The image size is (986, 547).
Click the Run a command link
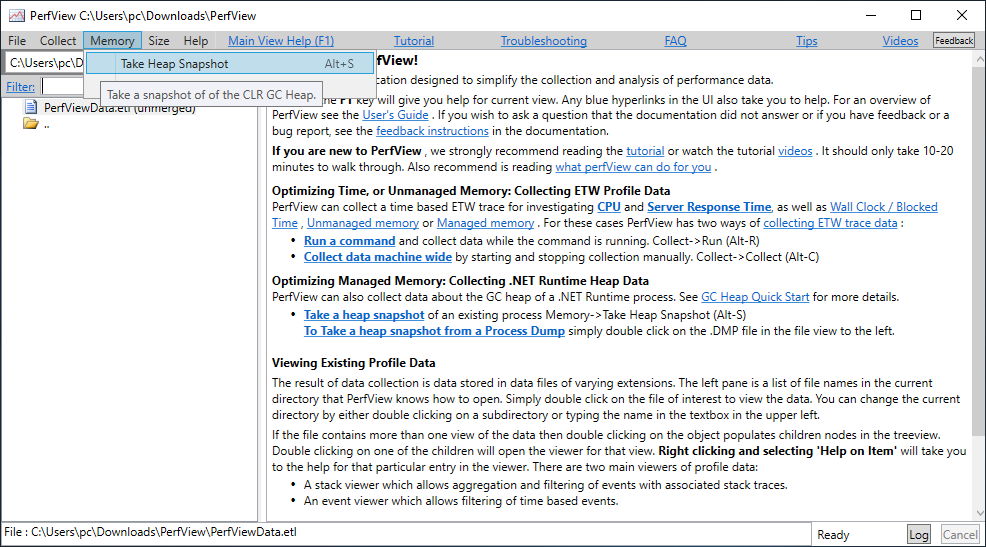click(x=350, y=241)
